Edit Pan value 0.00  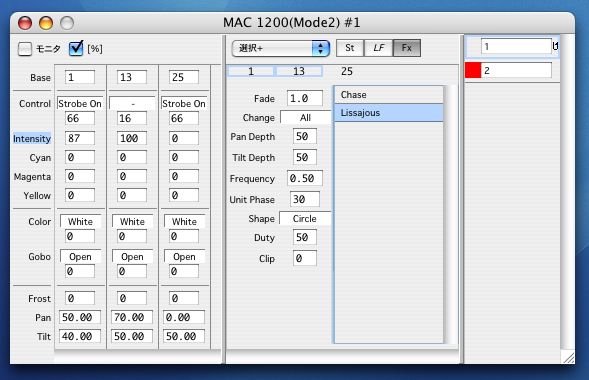pos(184,317)
